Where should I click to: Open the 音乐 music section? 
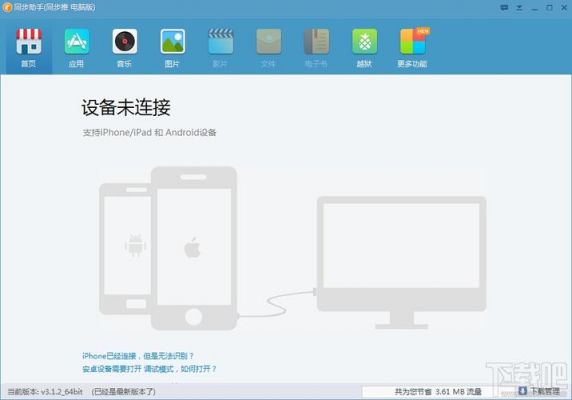point(124,47)
